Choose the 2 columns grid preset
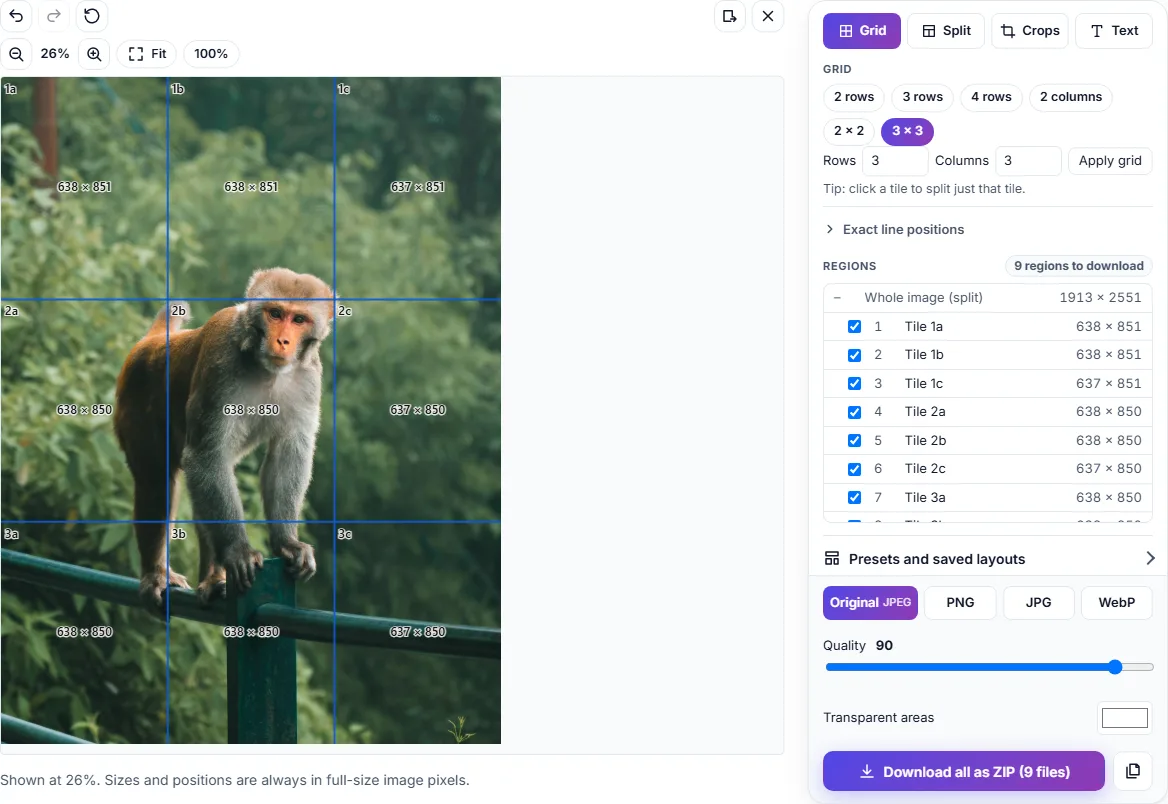 tap(1070, 97)
